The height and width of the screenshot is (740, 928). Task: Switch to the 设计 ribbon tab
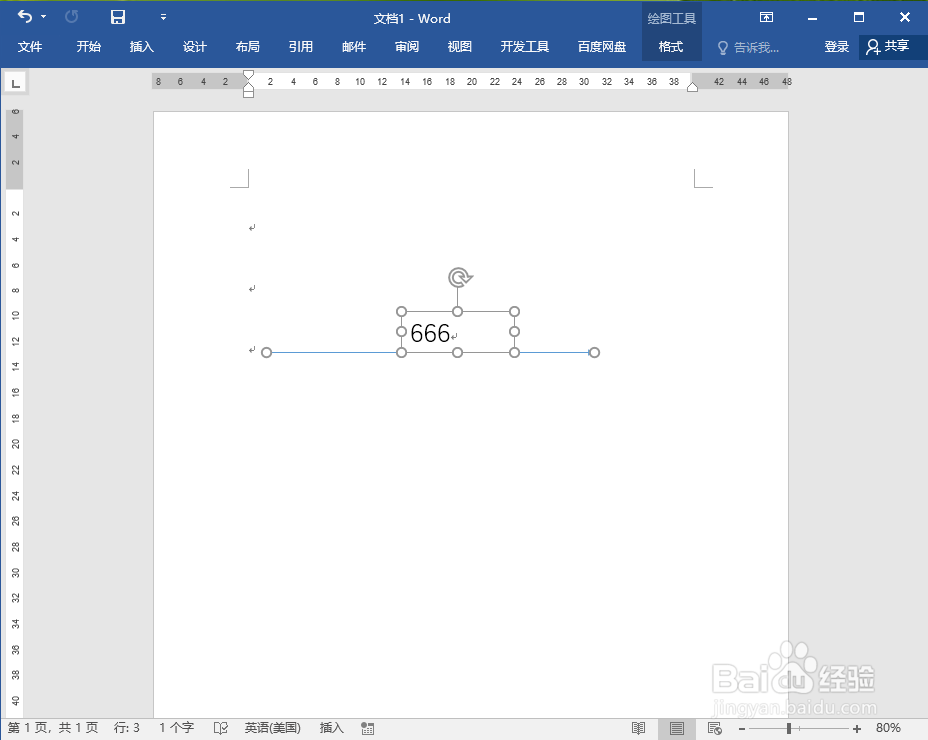pos(195,47)
